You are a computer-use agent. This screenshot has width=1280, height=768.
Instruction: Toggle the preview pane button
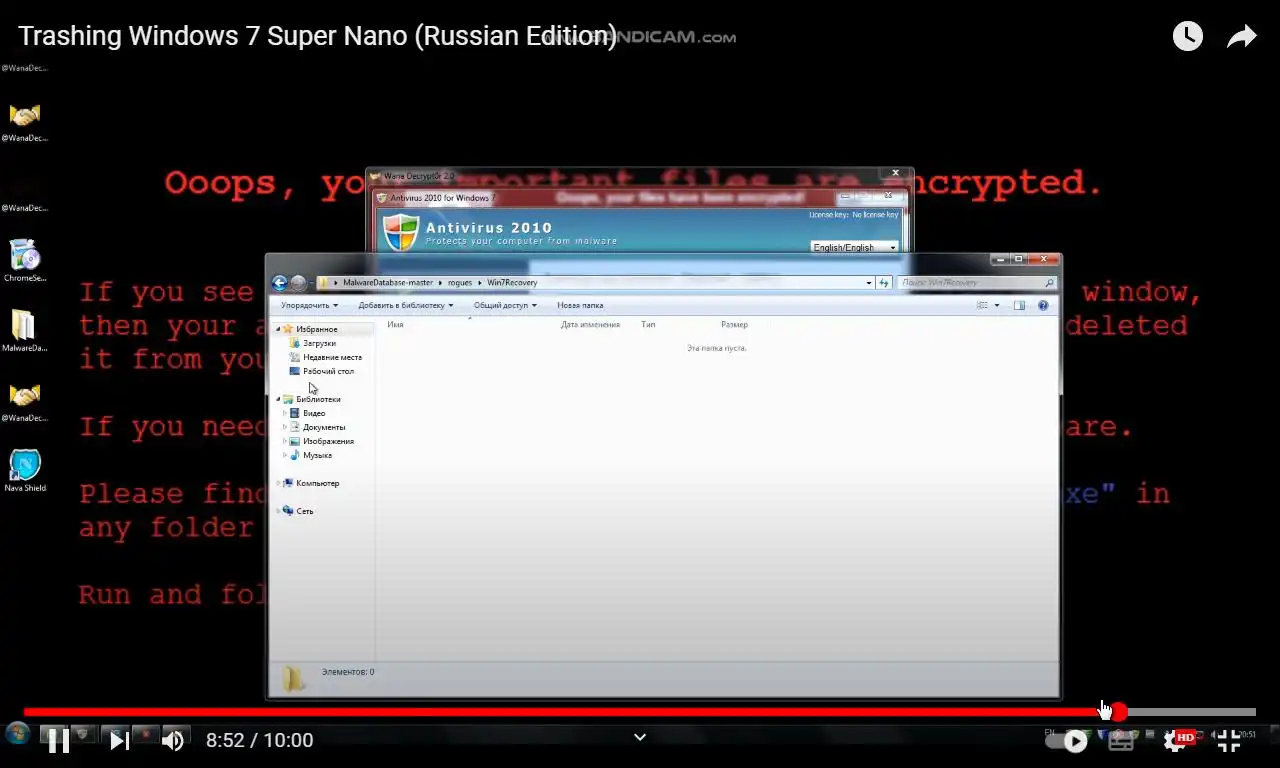pos(1019,305)
